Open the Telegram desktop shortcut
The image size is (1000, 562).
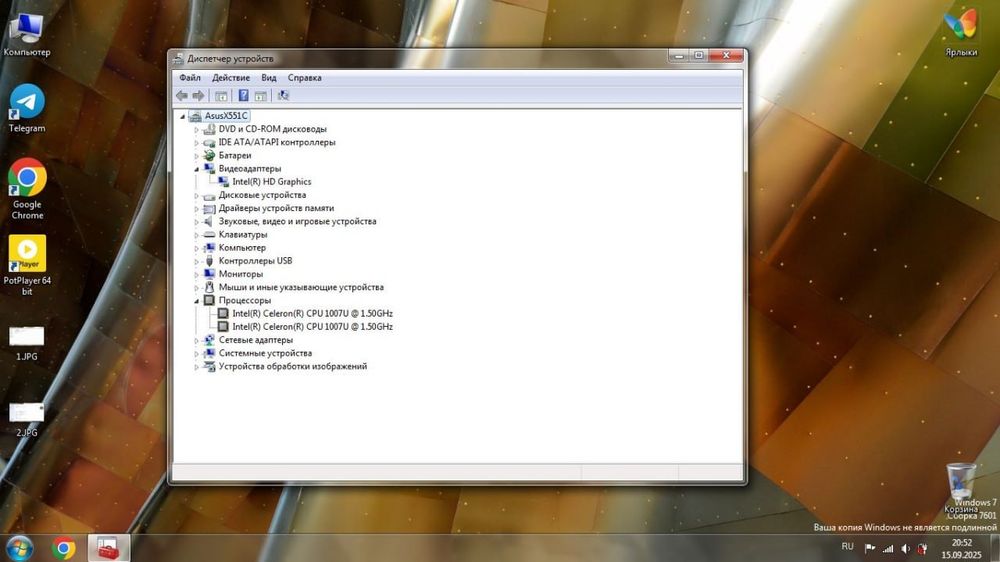(x=27, y=108)
